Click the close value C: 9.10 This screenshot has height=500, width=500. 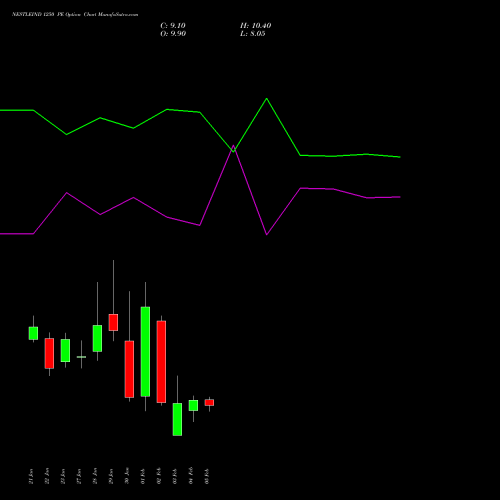tap(173, 26)
